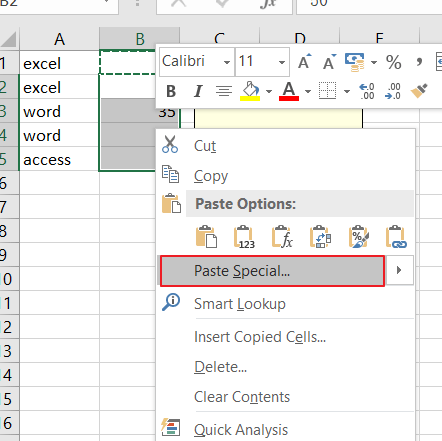Apply yellow fill color bucket

tap(250, 91)
